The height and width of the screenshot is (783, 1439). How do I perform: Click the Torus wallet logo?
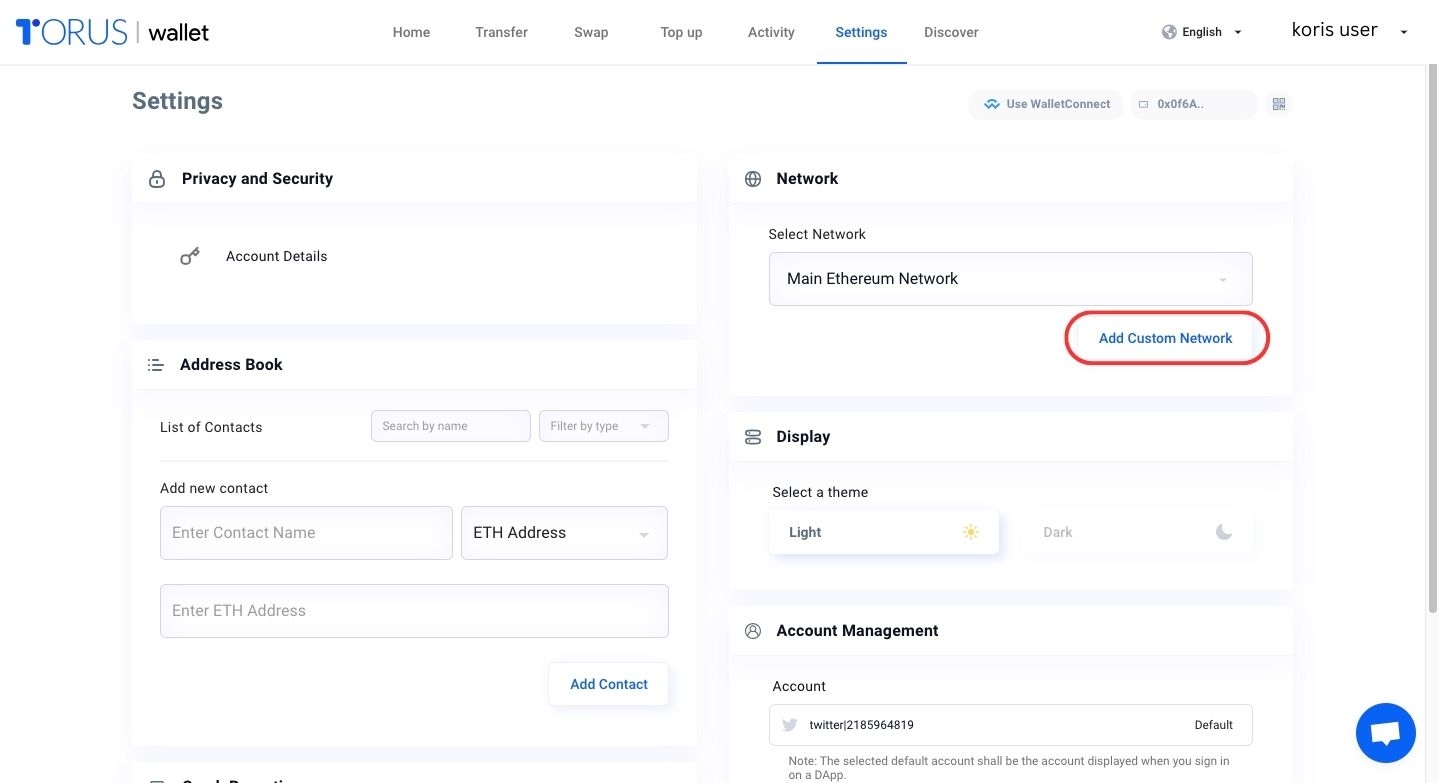tap(112, 32)
